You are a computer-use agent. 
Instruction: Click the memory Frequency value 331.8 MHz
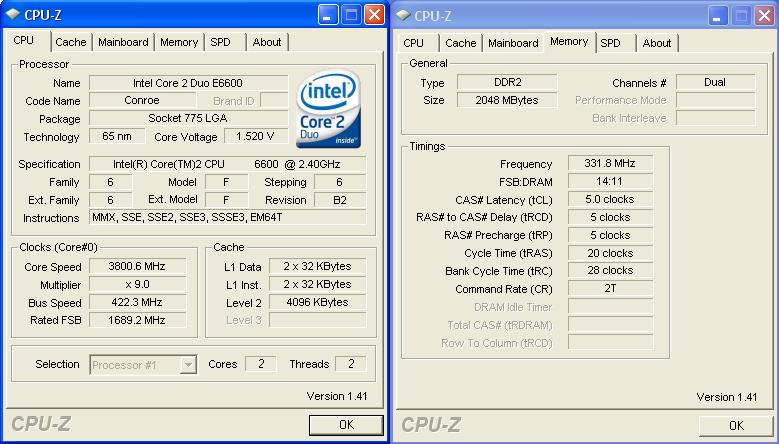pos(610,163)
